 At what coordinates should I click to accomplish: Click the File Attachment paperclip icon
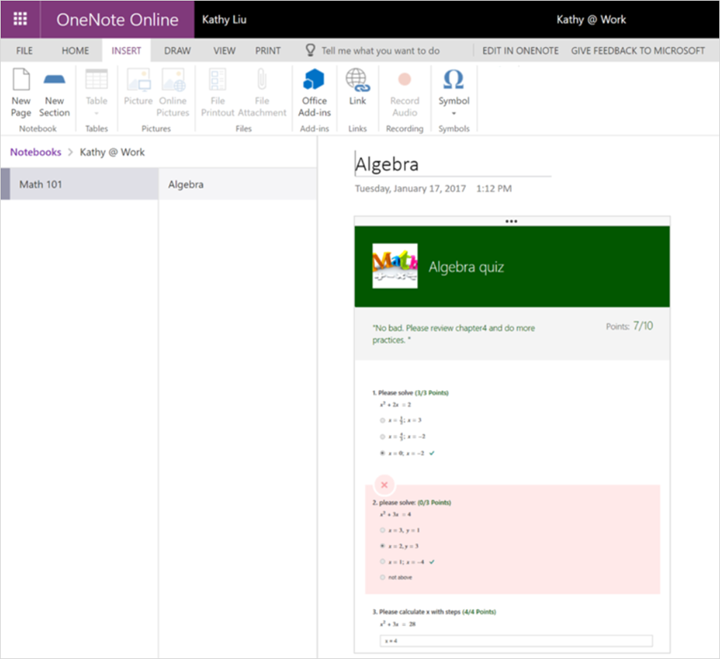pyautogui.click(x=262, y=79)
